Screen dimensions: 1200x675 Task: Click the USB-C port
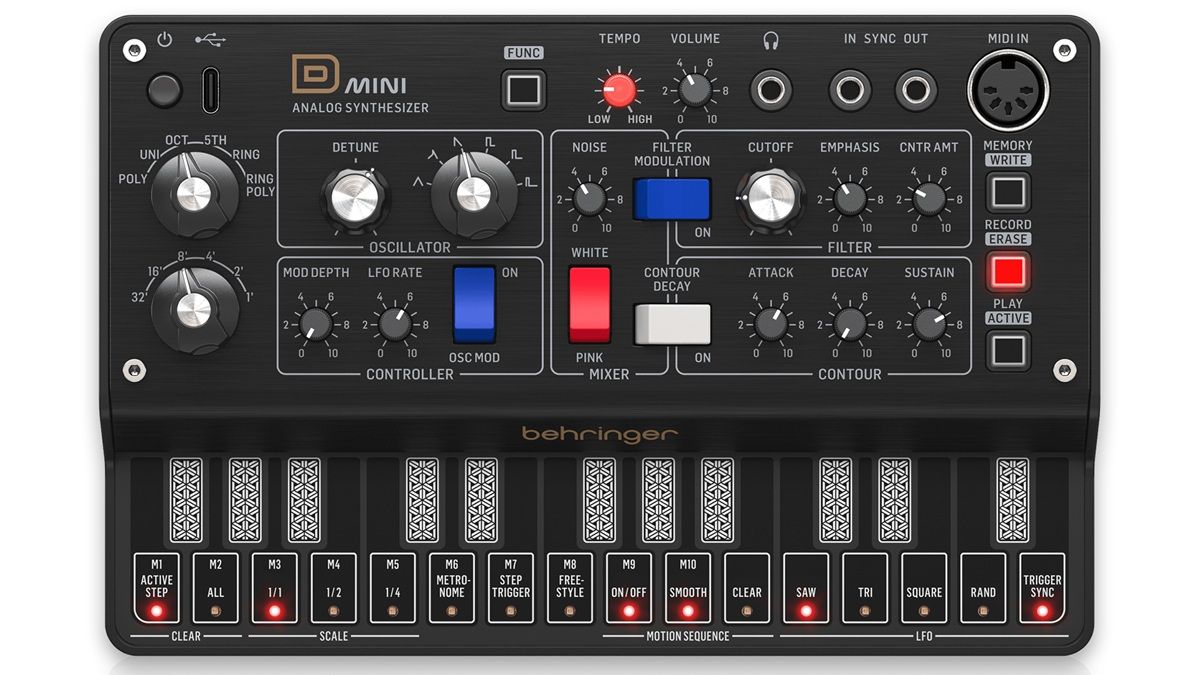click(x=211, y=89)
